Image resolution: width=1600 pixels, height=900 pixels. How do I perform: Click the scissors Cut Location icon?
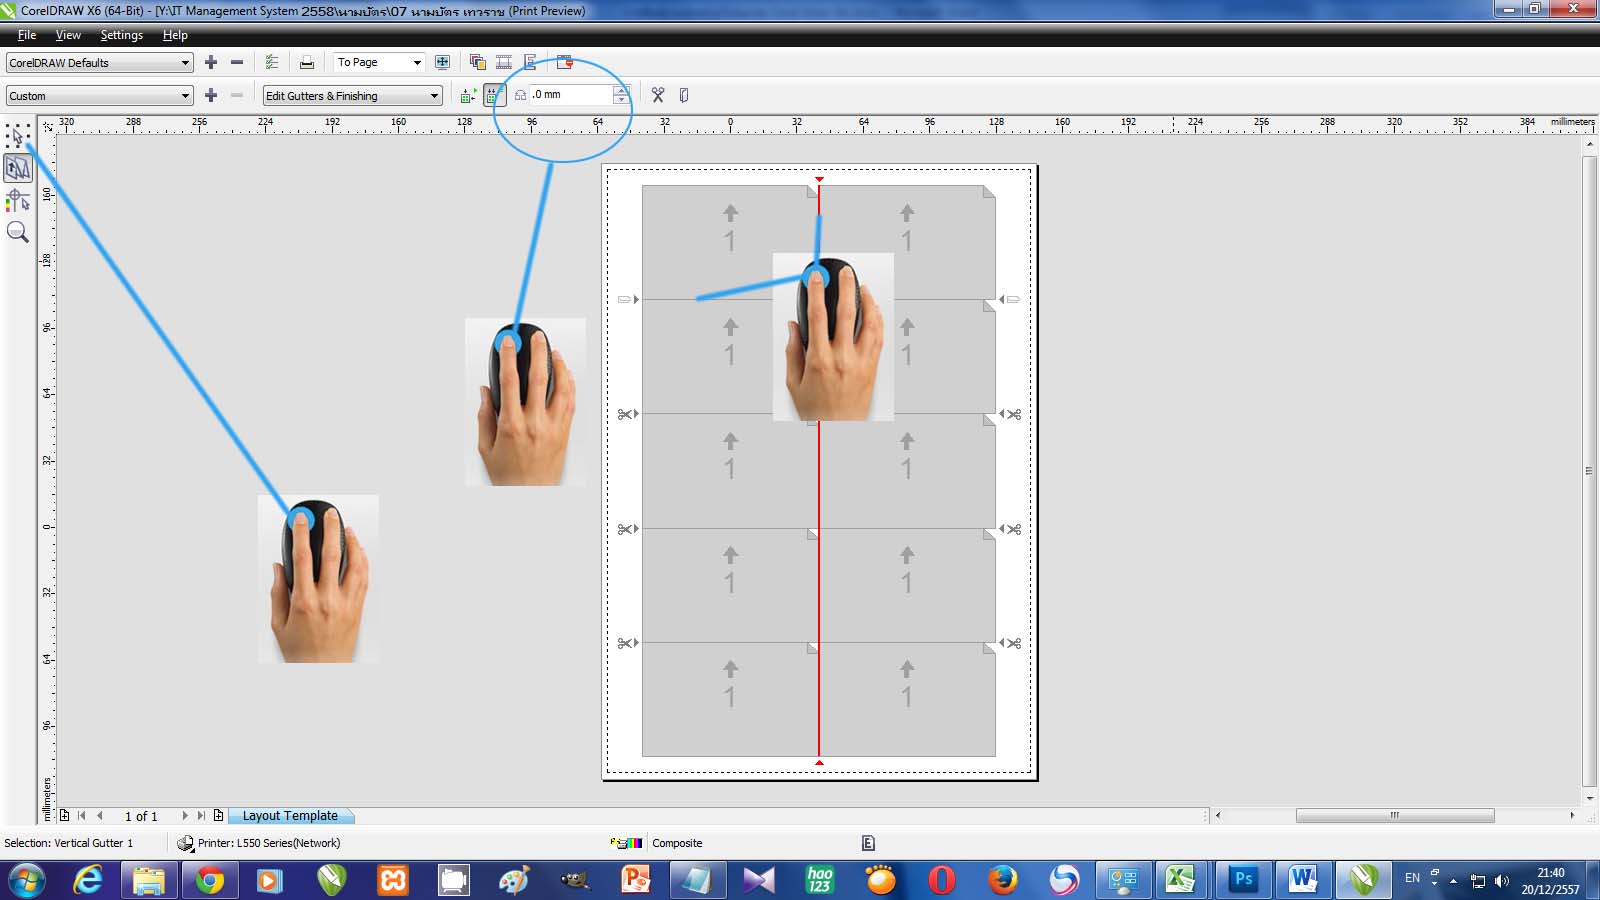coord(658,95)
